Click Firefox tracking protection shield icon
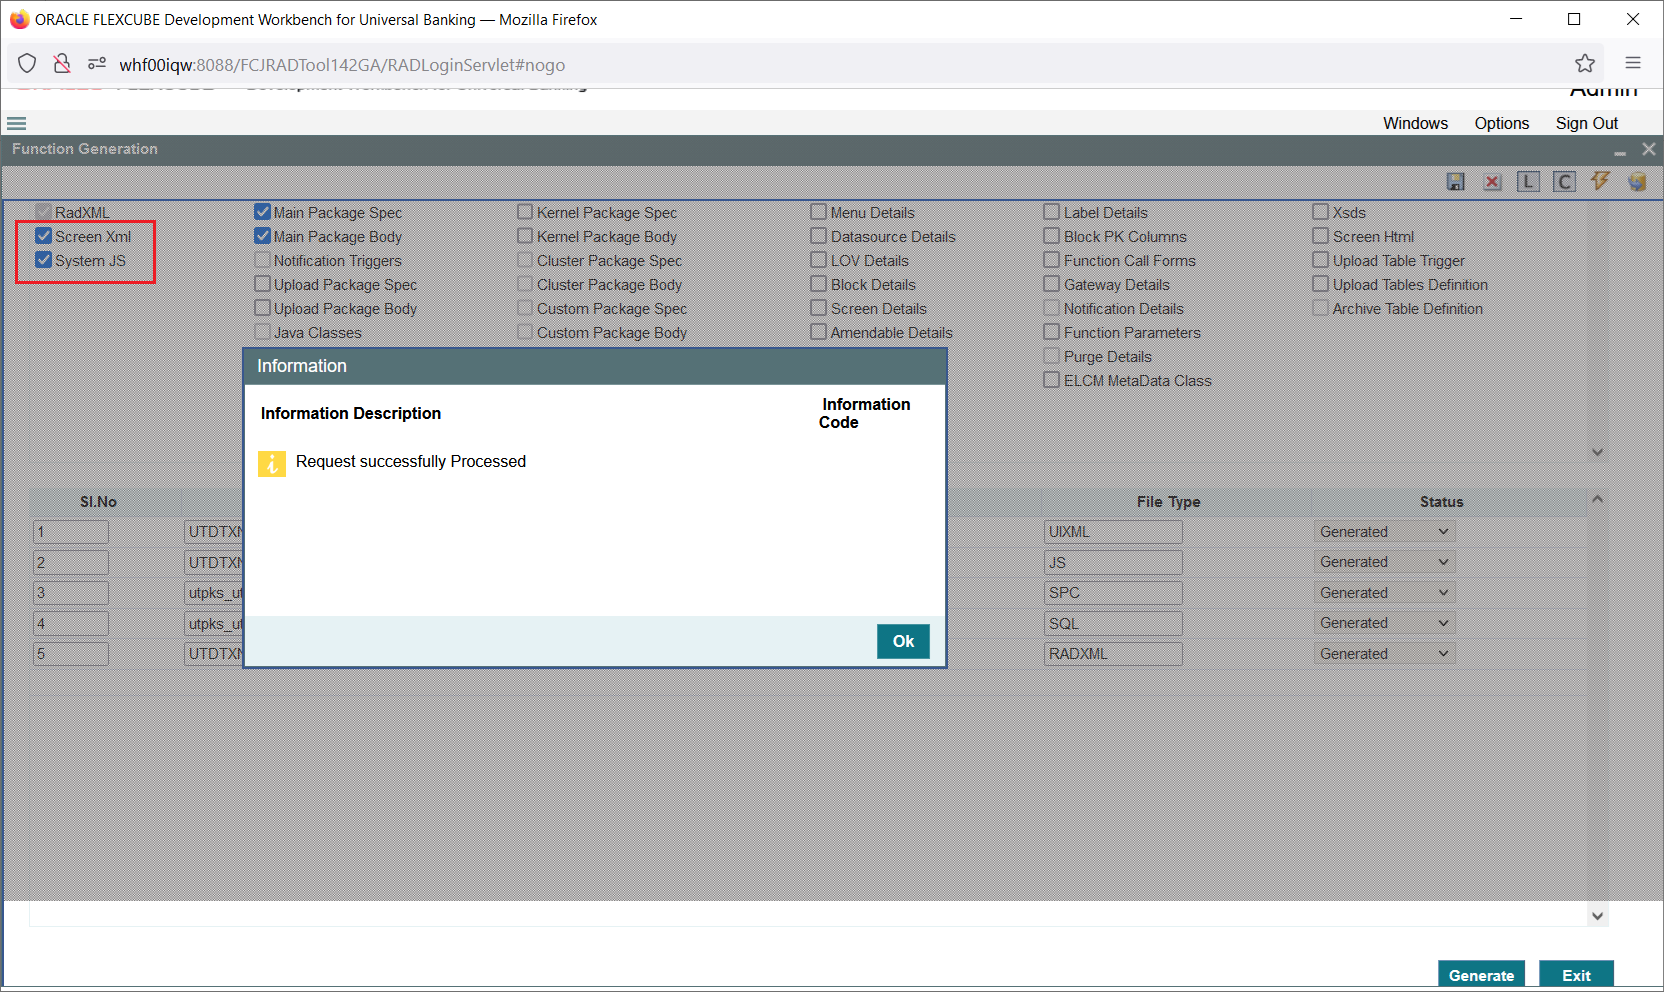 pyautogui.click(x=27, y=64)
